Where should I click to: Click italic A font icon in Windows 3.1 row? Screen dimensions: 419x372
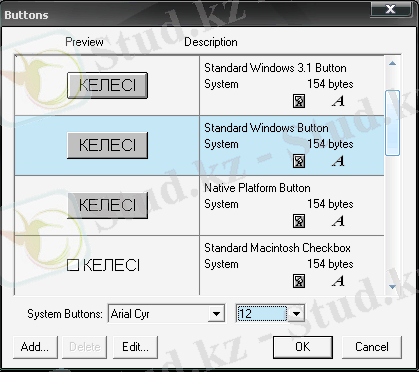pyautogui.click(x=338, y=101)
